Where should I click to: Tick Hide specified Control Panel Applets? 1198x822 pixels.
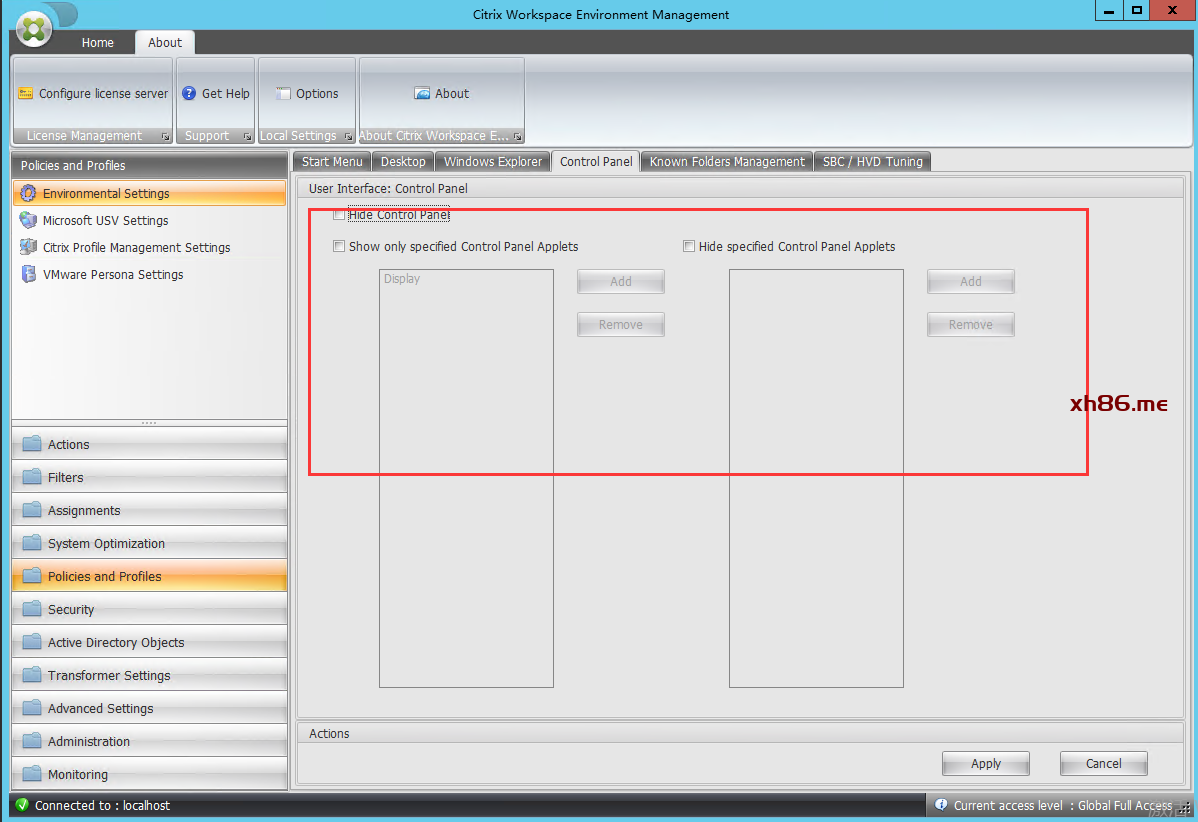[689, 247]
